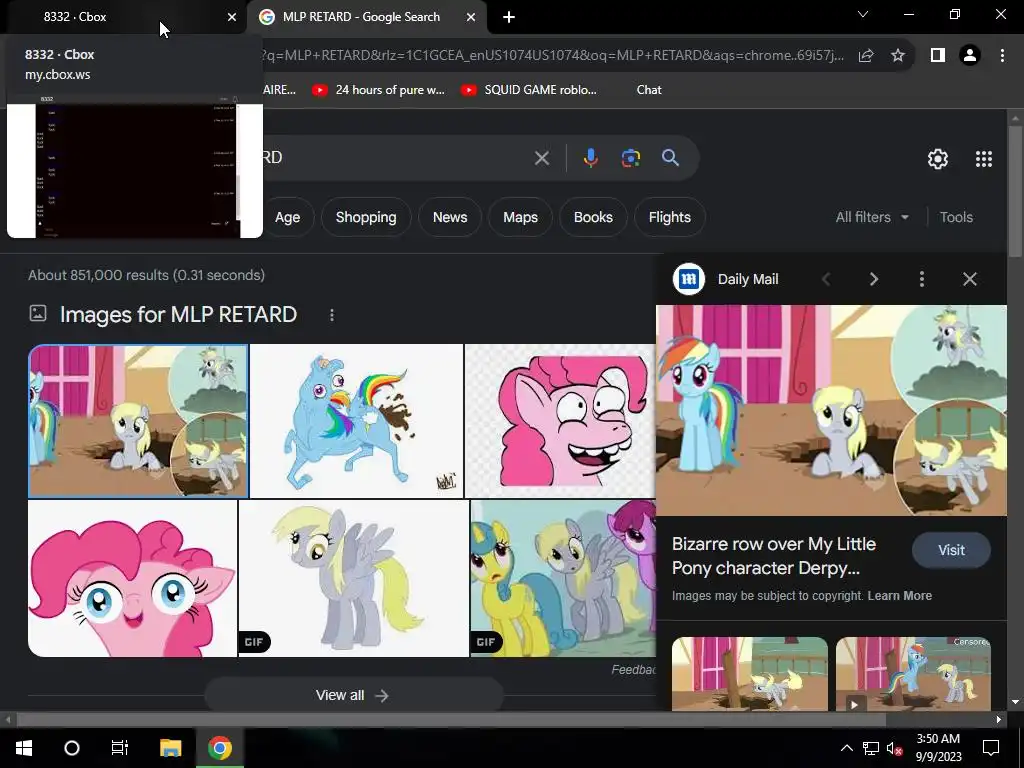Open the SQUID GAME roblox bookmark
The image size is (1024, 768).
528,90
